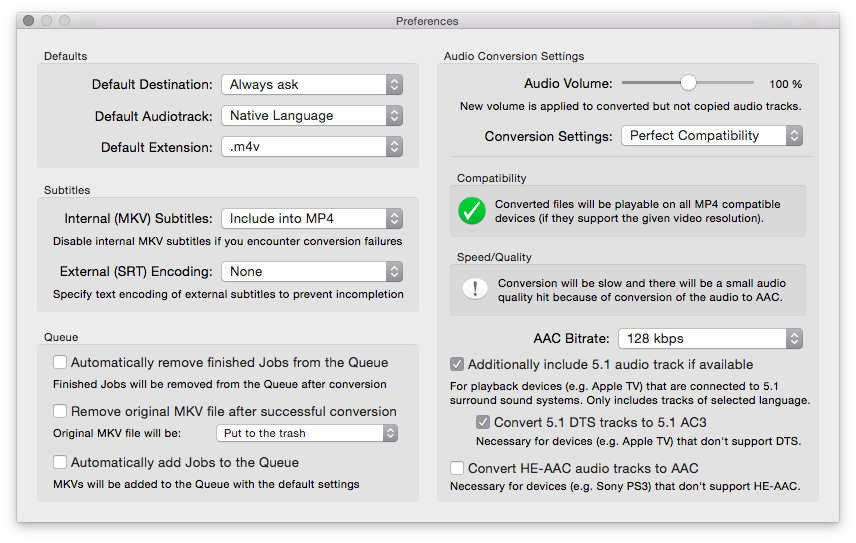
Task: Click the Audio Conversion Settings heading
Action: [x=514, y=56]
